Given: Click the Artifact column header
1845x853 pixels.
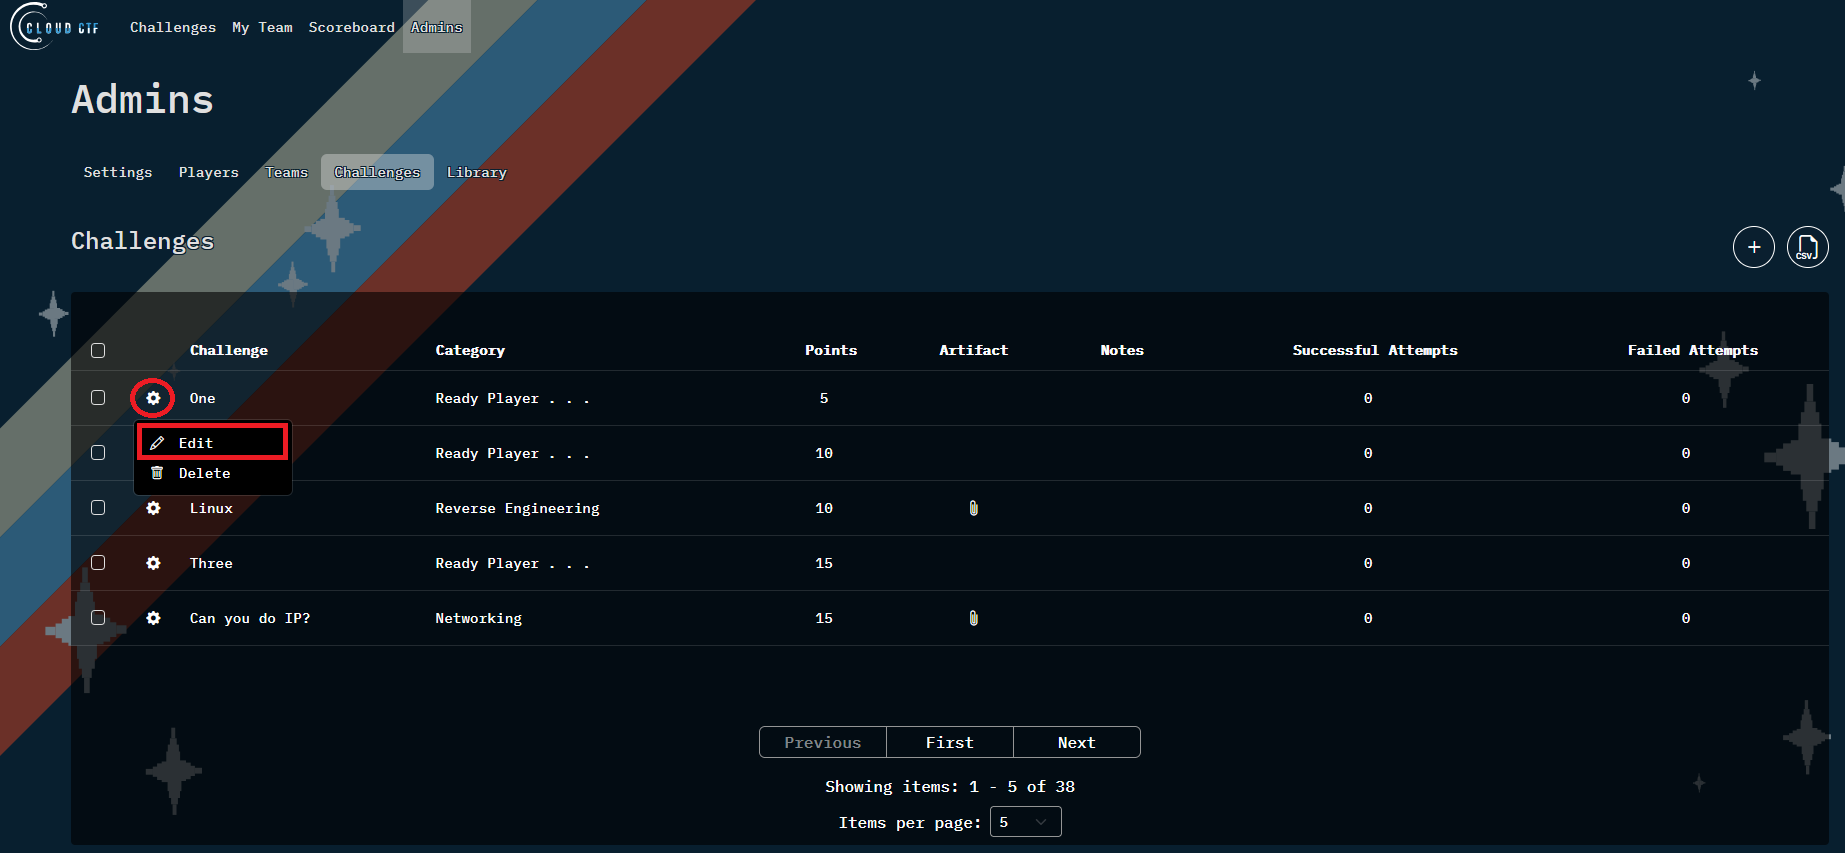Looking at the screenshot, I should (973, 350).
